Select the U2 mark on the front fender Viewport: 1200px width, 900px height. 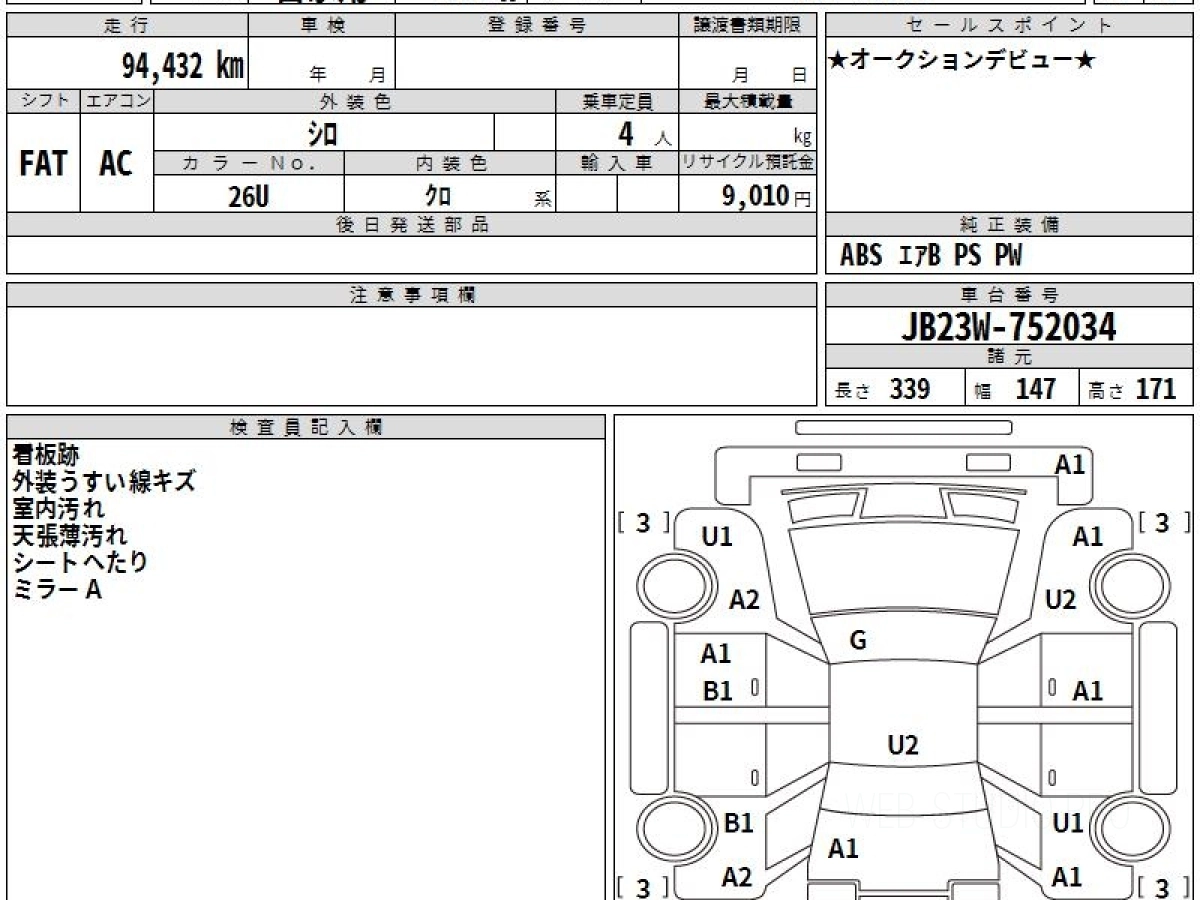point(1060,600)
